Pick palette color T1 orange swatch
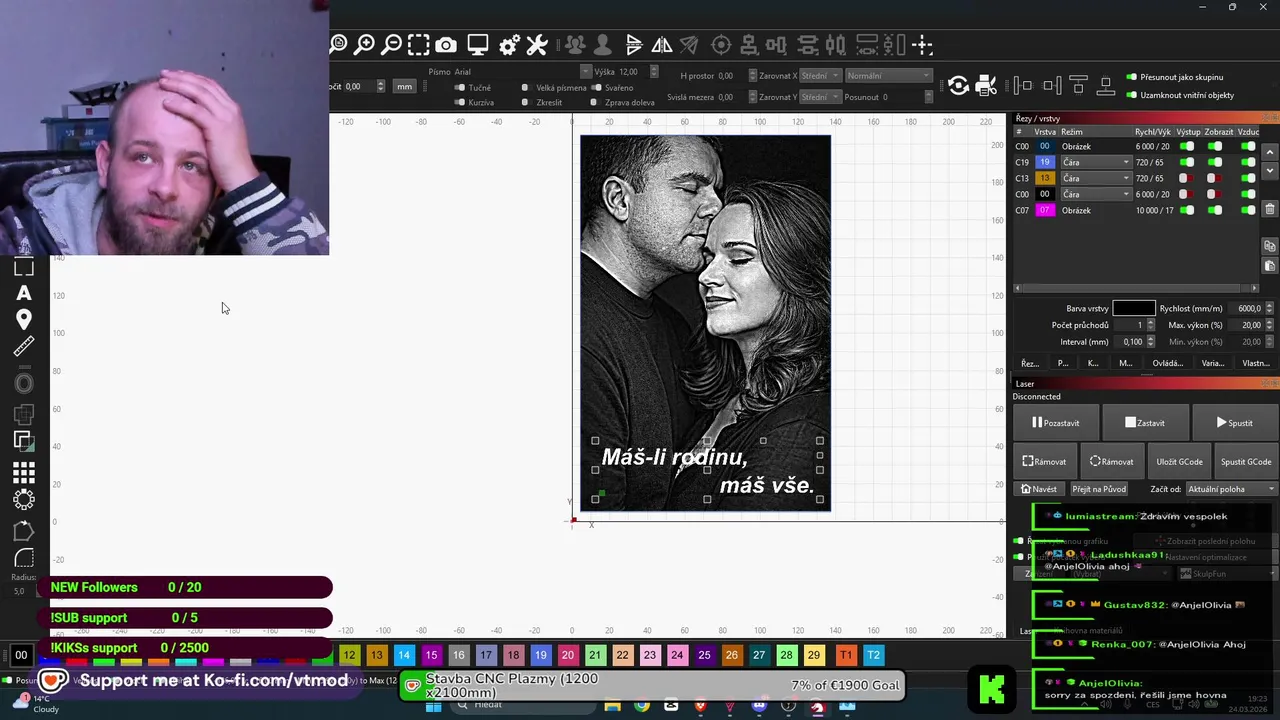1280x720 pixels. tap(846, 655)
